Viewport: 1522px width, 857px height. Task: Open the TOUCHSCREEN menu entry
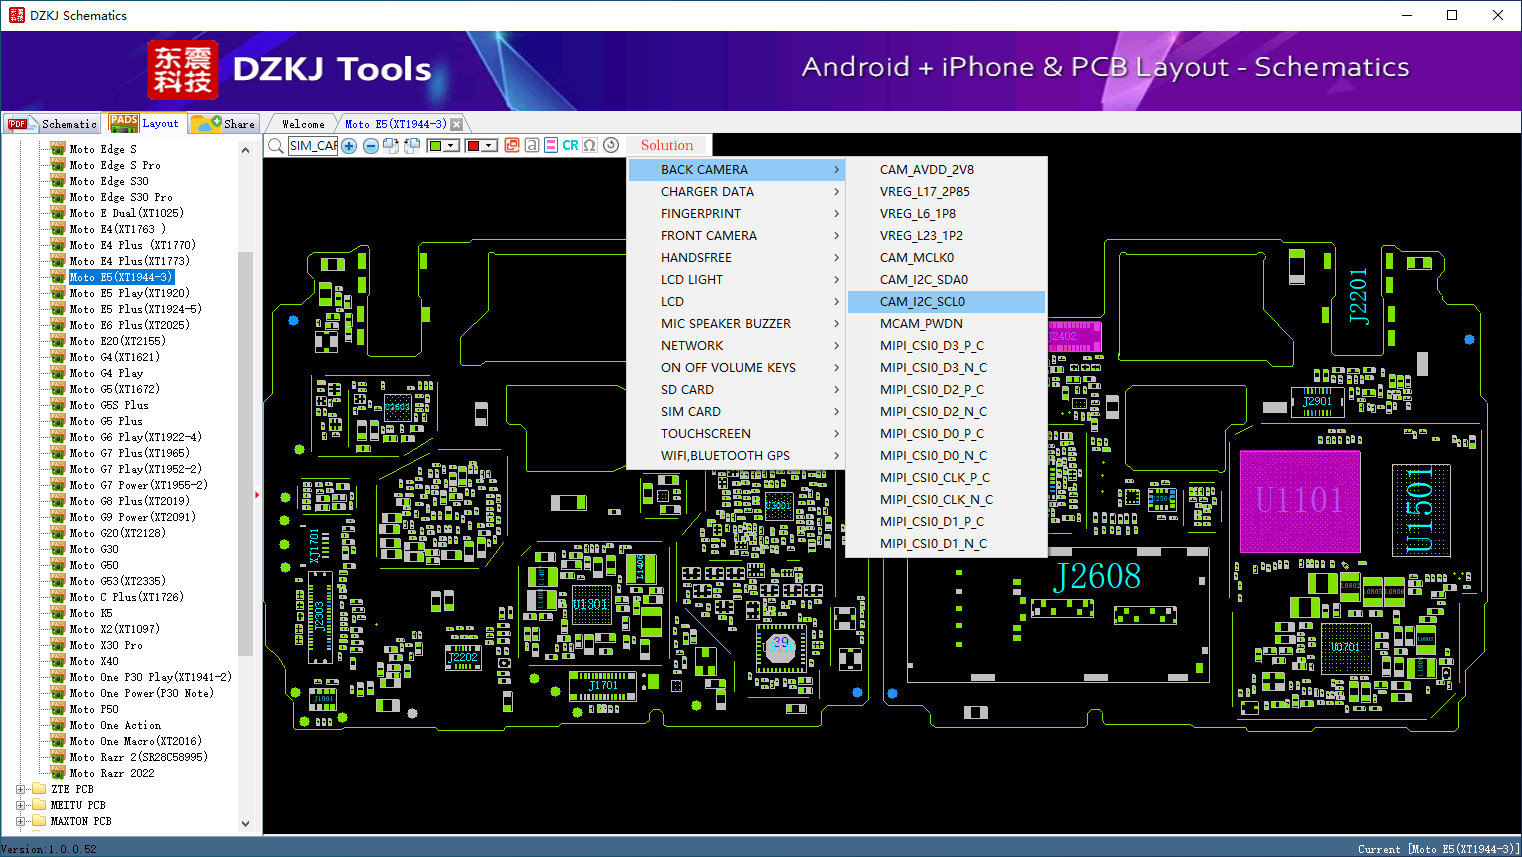point(736,434)
